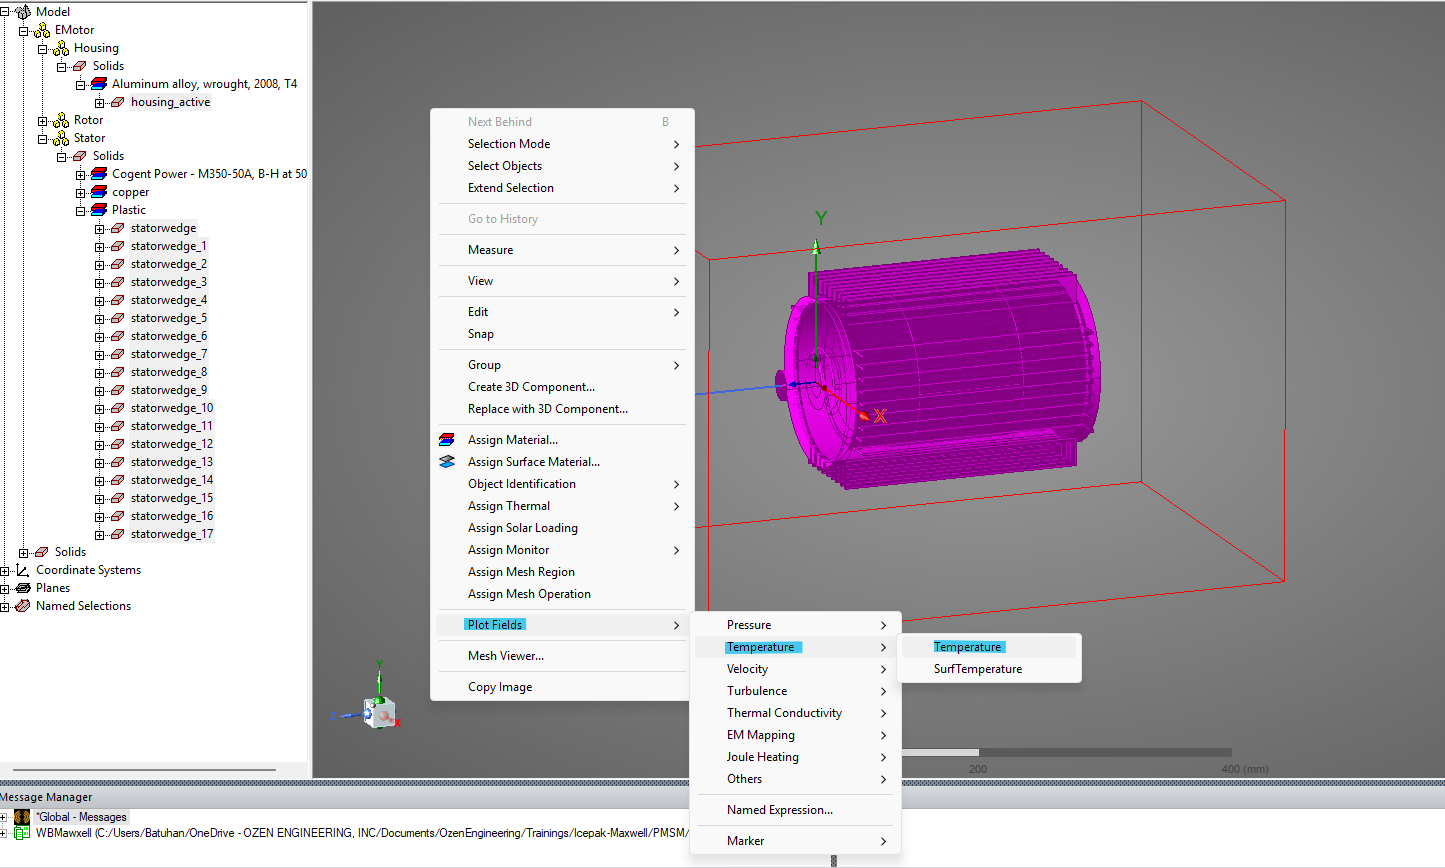Select Copy Image menu entry

pyautogui.click(x=562, y=687)
